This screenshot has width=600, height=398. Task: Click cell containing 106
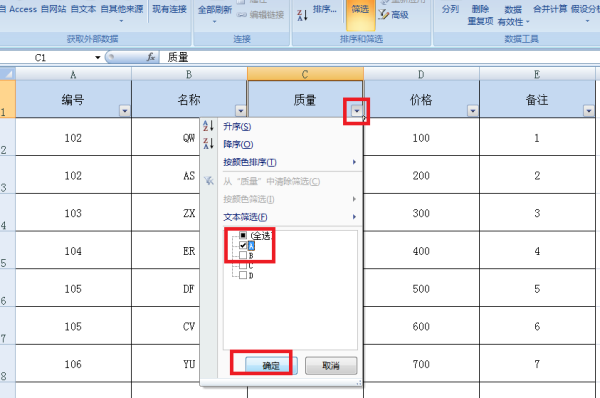tap(73, 364)
